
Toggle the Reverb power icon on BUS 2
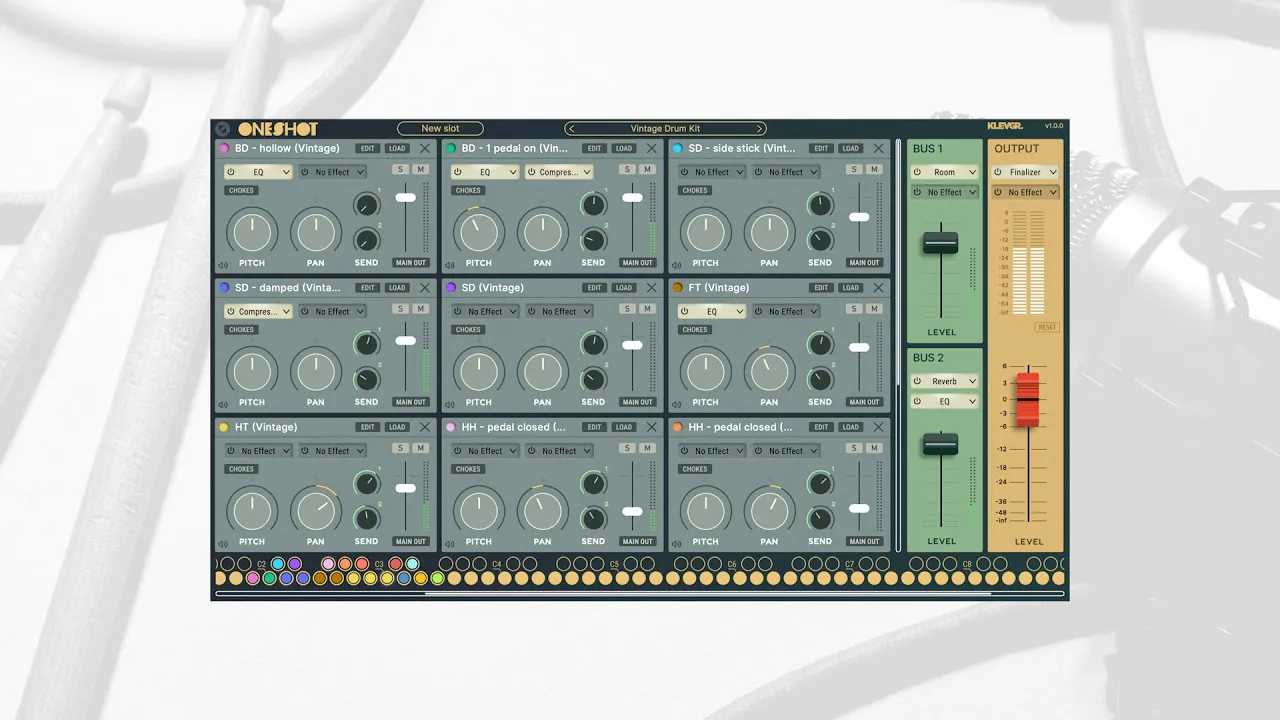(x=918, y=381)
